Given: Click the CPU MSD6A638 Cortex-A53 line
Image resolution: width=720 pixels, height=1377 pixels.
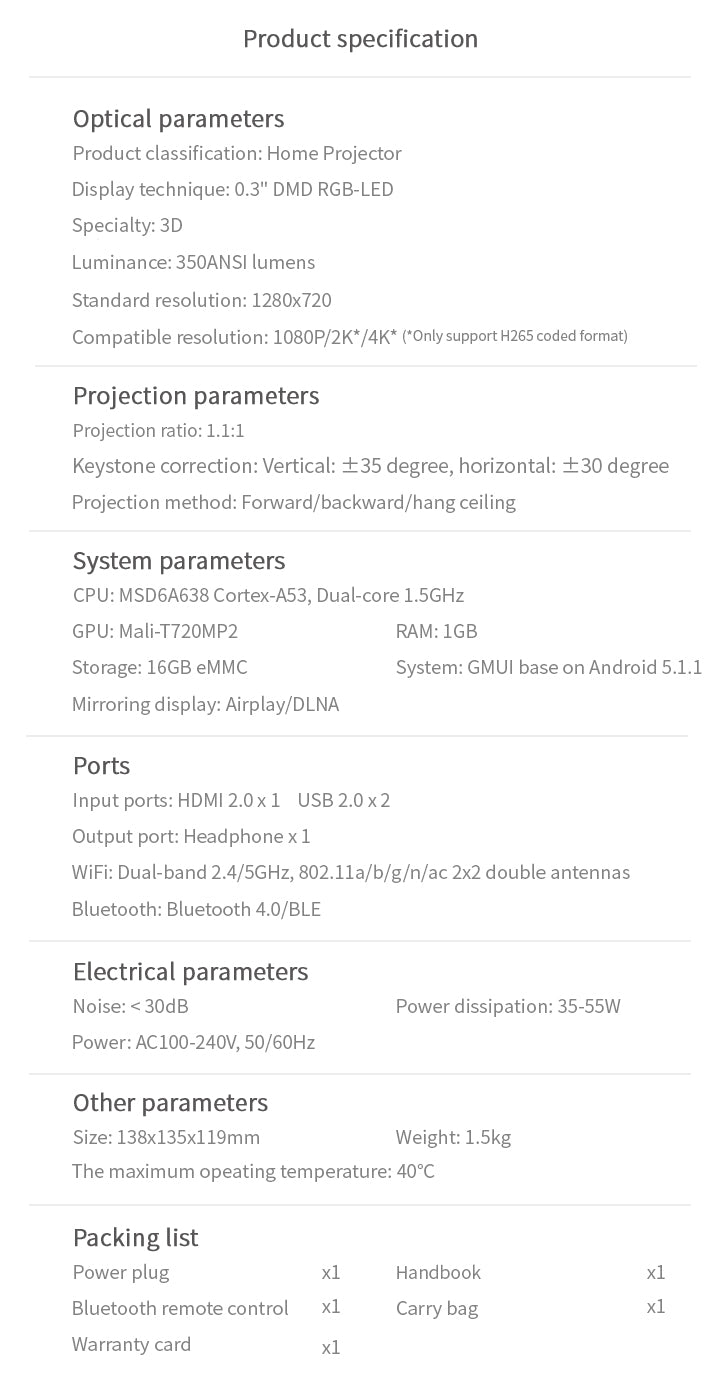Looking at the screenshot, I should click(268, 595).
